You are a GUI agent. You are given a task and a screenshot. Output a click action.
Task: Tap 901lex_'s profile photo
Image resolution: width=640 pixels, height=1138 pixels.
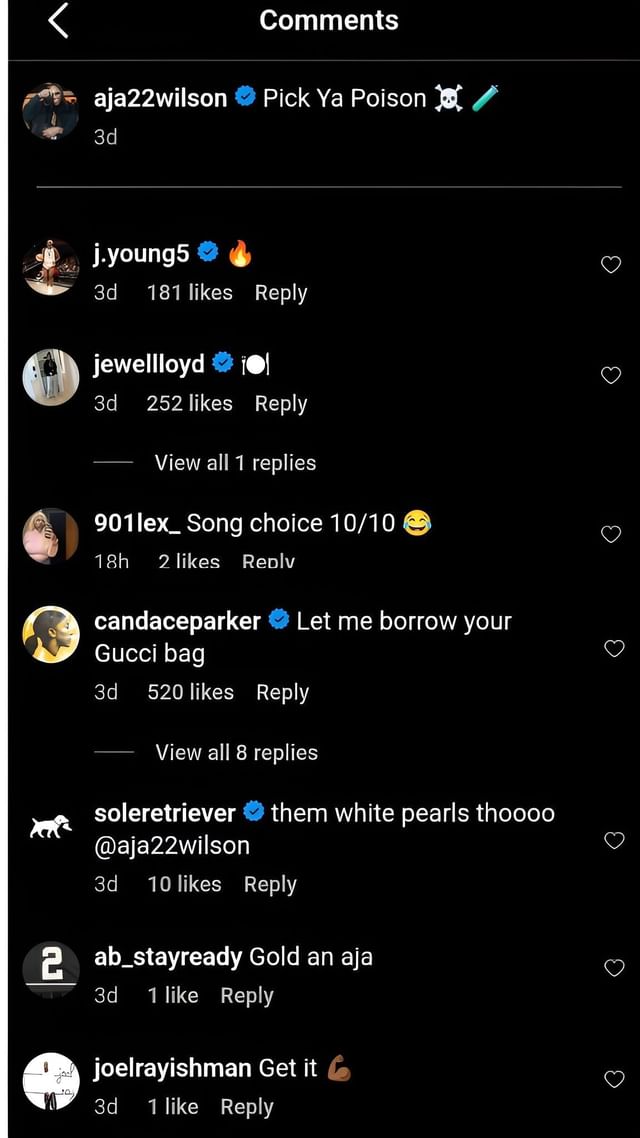pyautogui.click(x=50, y=535)
